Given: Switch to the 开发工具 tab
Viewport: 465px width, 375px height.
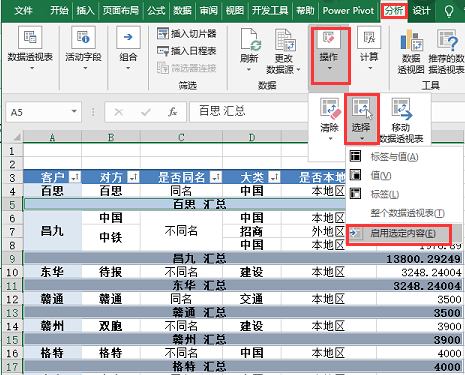Looking at the screenshot, I should pos(270,11).
